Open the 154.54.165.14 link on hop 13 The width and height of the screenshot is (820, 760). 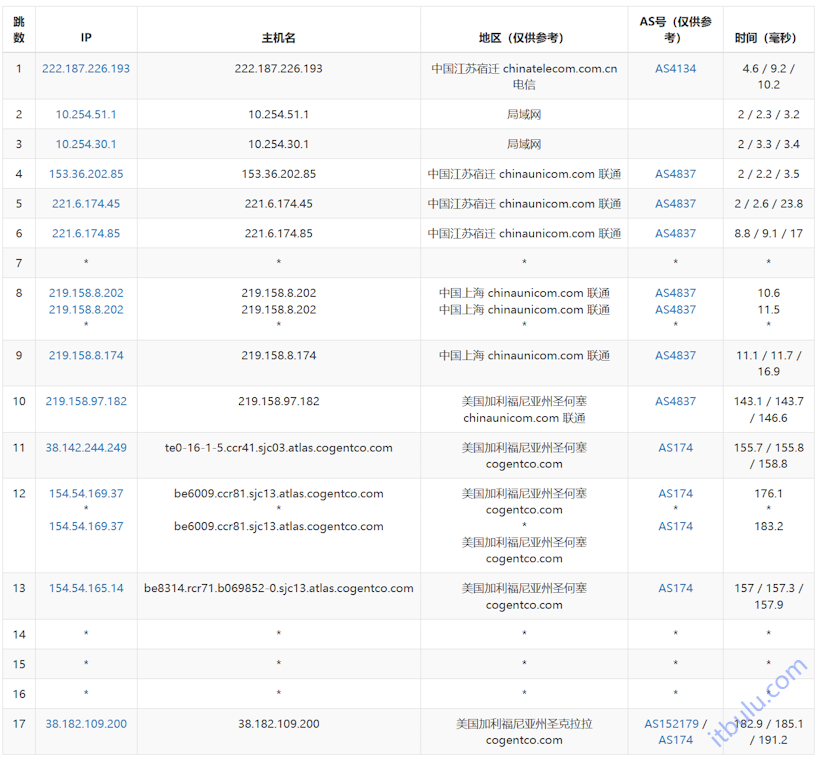pos(86,588)
